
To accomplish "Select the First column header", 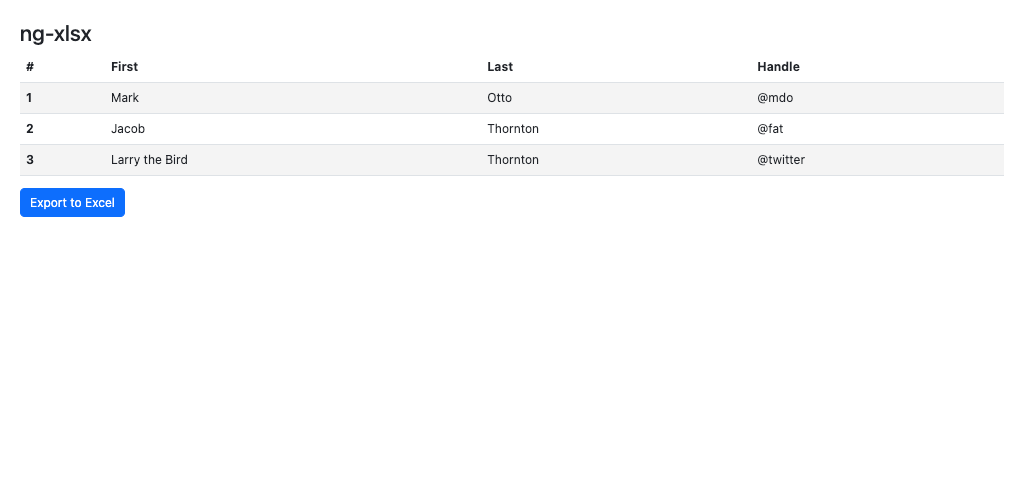I will click(x=124, y=67).
